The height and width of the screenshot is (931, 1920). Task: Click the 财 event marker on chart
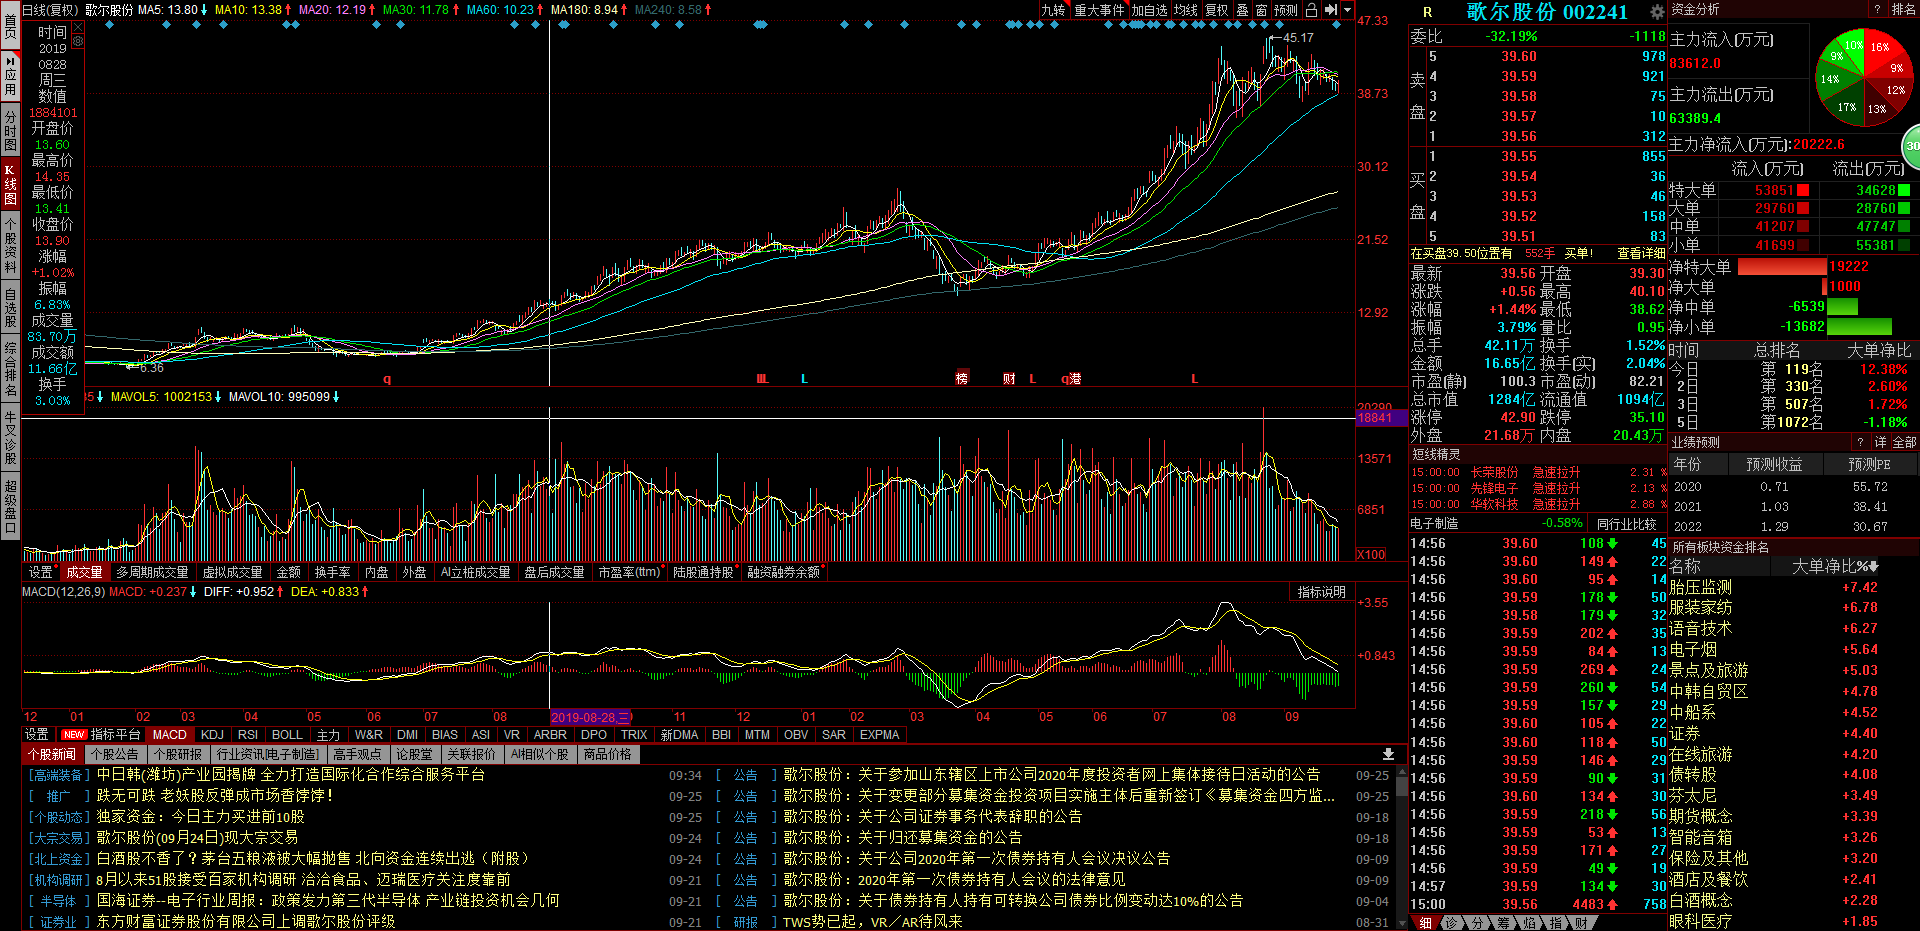pos(1009,379)
